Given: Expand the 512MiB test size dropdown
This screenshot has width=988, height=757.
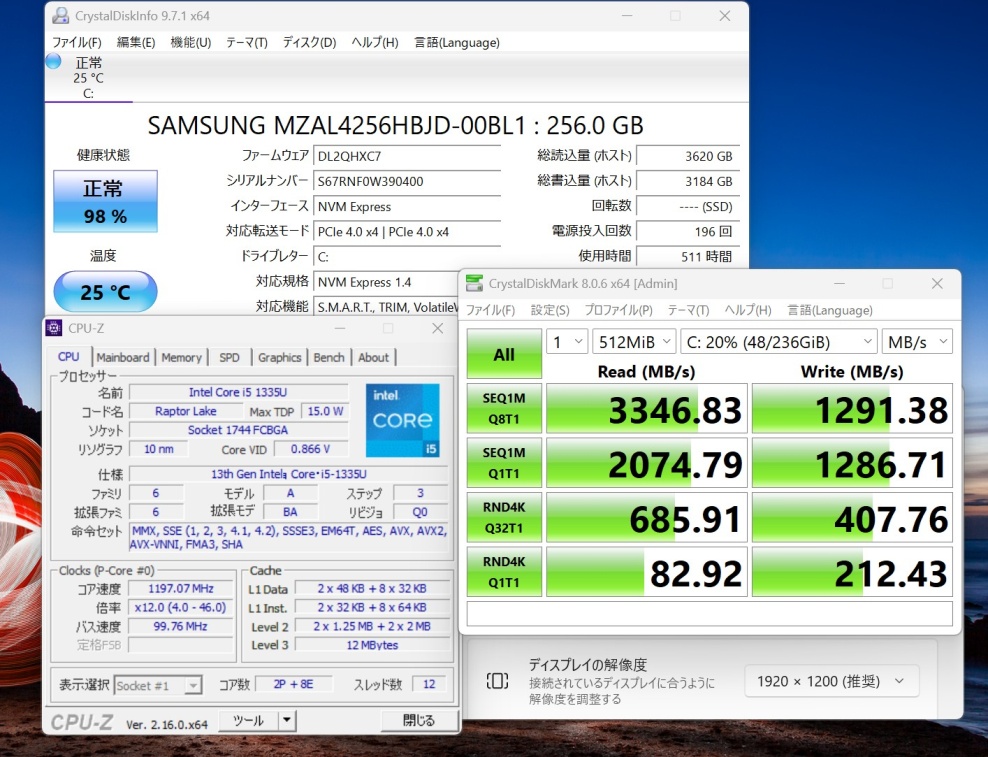Looking at the screenshot, I should coord(634,342).
